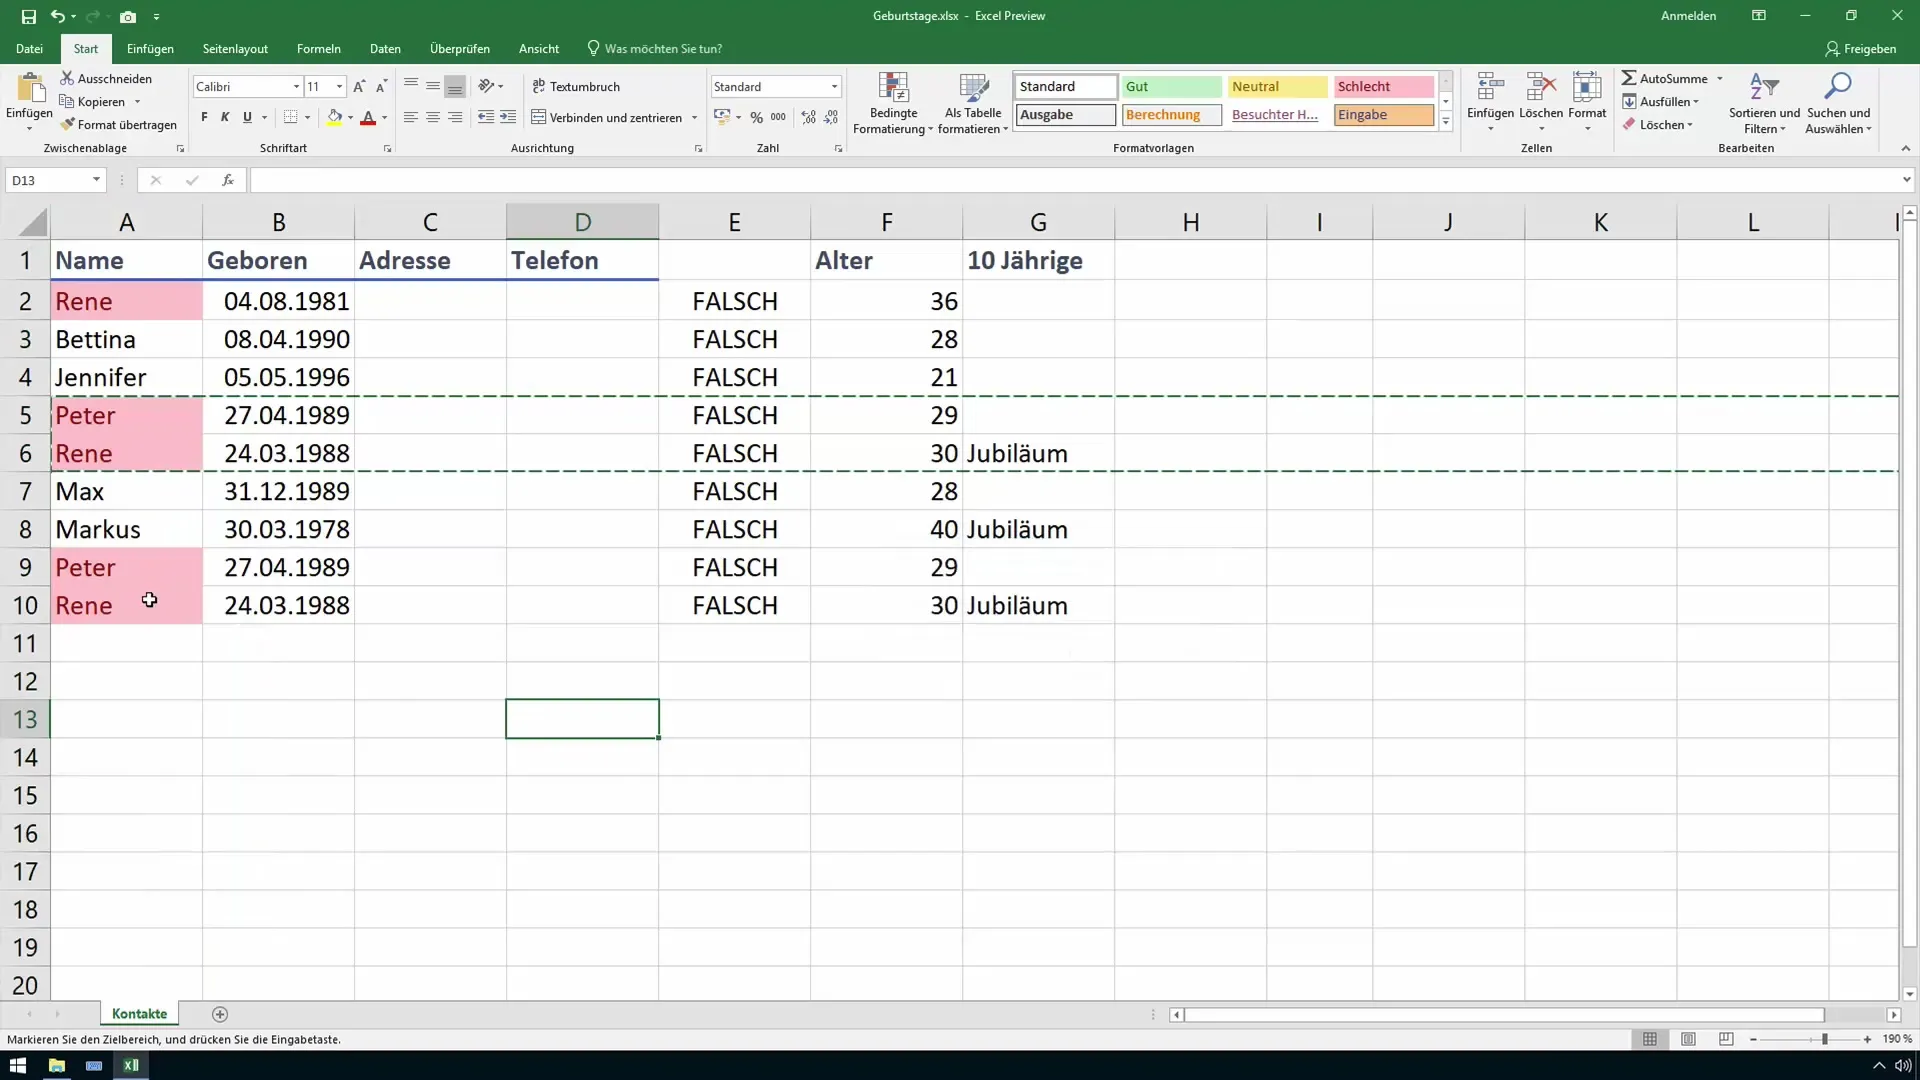Open Sortieren und Filtern
This screenshot has width=1920, height=1080.
click(1764, 103)
